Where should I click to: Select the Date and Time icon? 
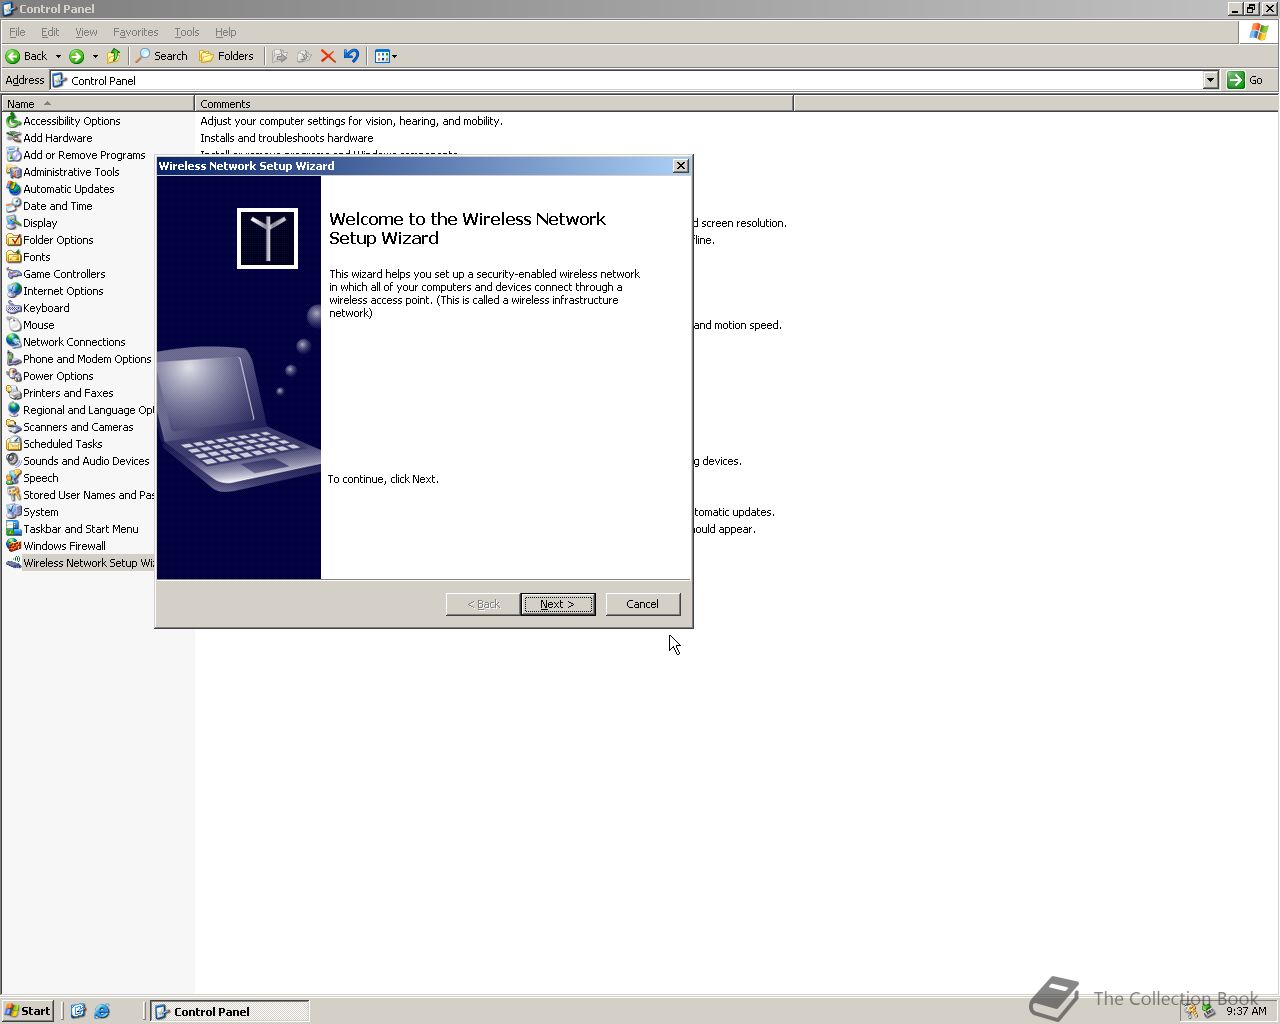(x=14, y=206)
